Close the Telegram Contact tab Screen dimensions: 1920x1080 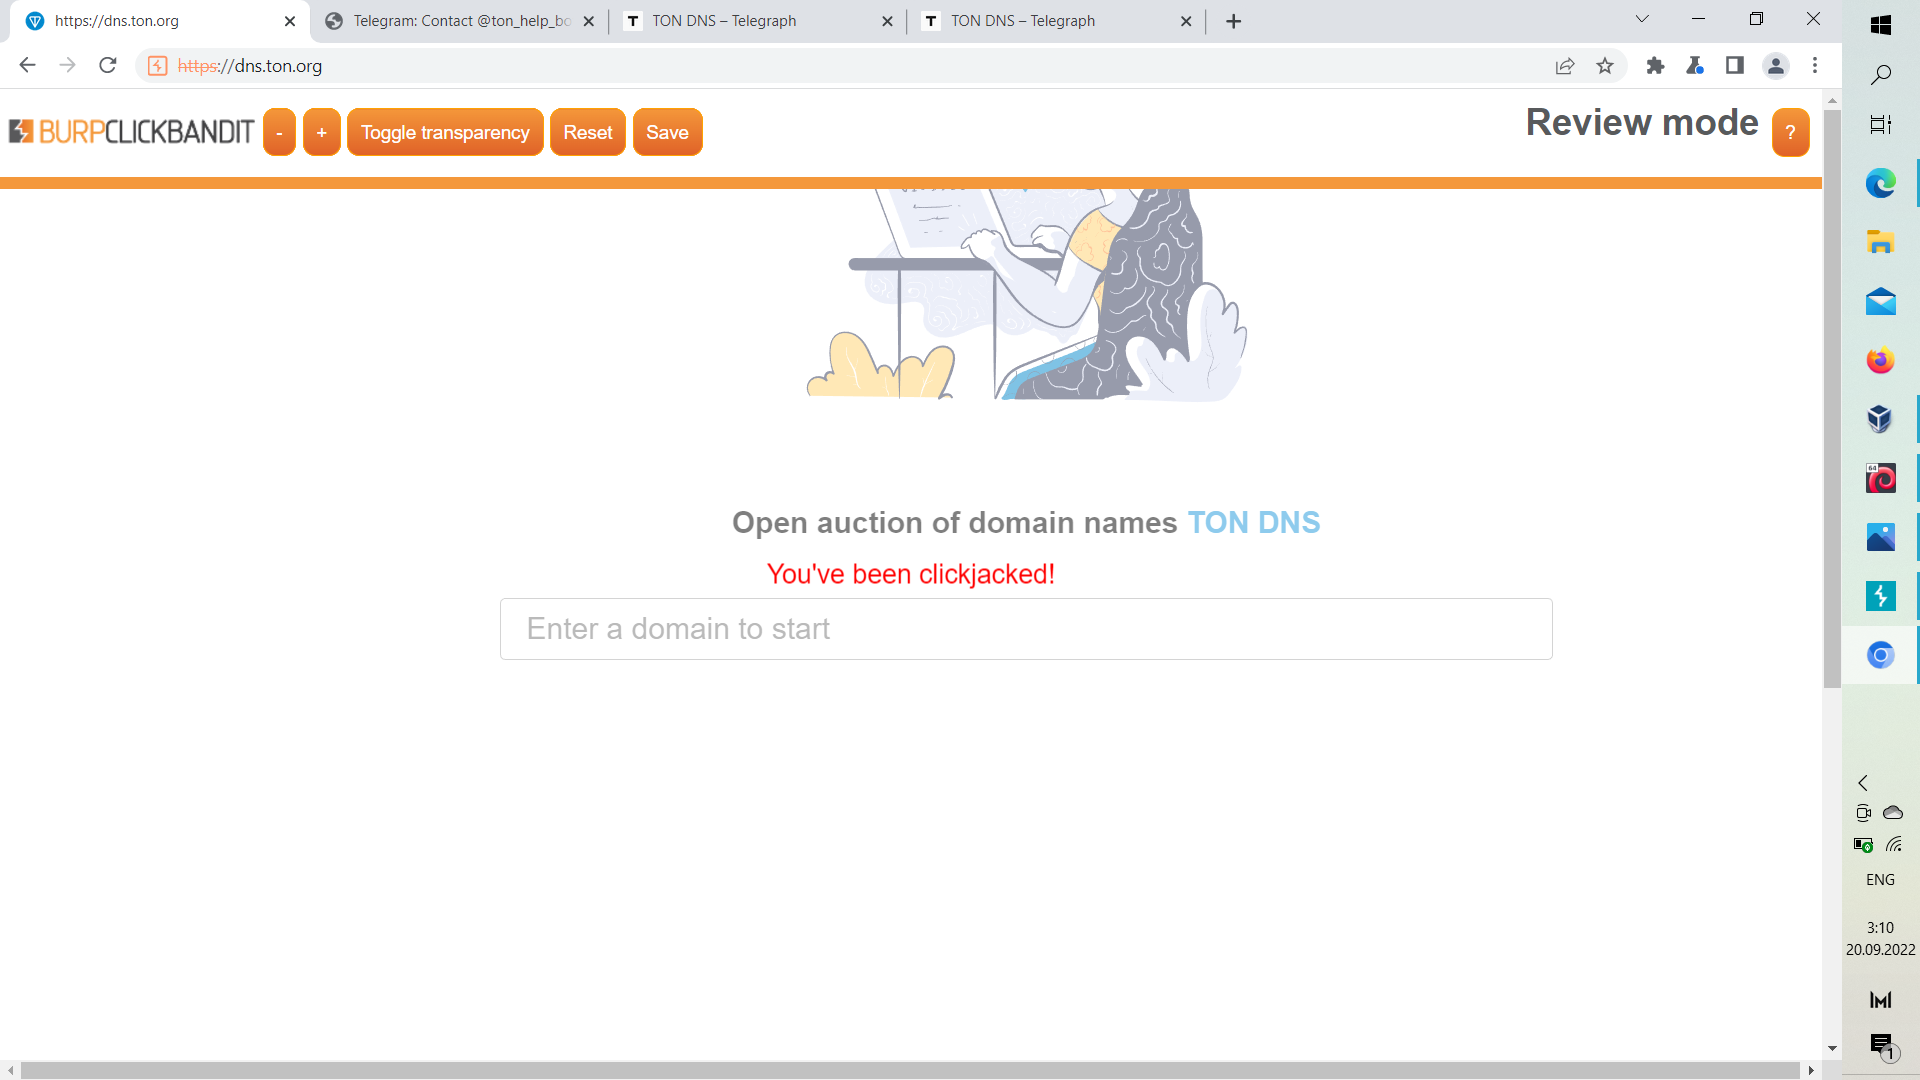[589, 21]
